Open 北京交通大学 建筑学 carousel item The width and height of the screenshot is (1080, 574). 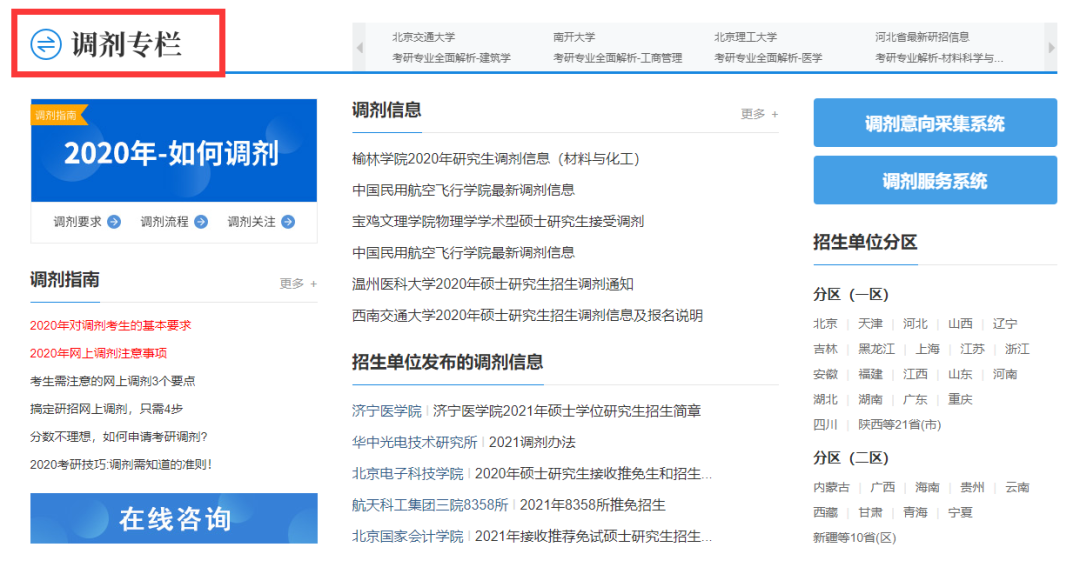[451, 48]
